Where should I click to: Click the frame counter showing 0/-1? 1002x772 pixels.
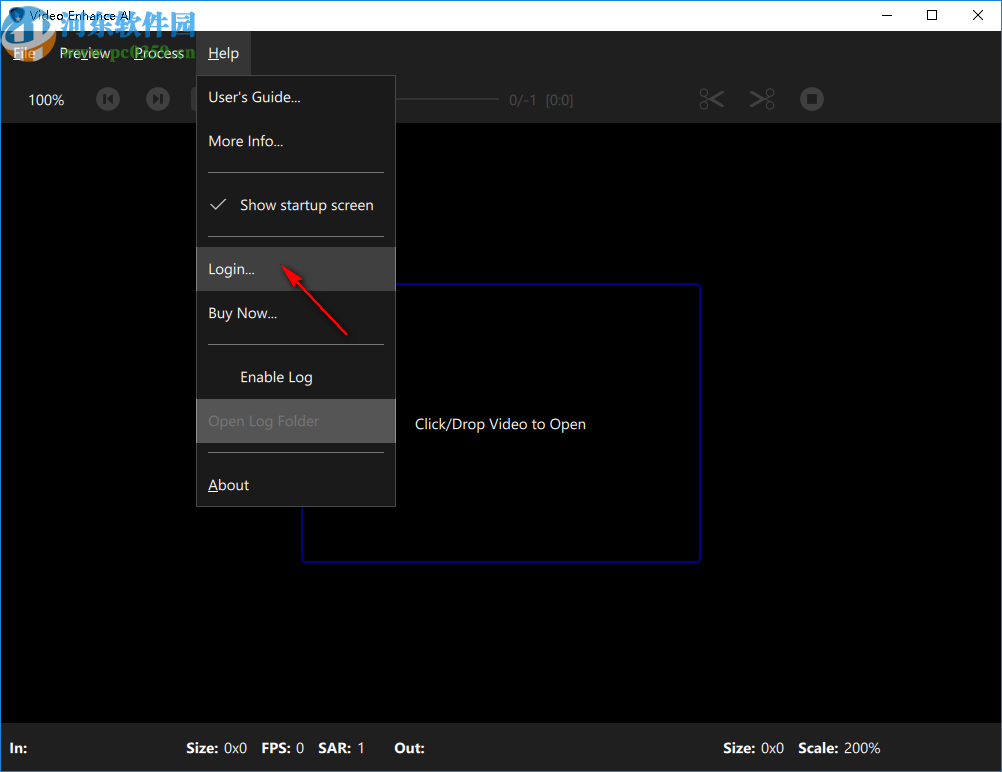tap(521, 99)
